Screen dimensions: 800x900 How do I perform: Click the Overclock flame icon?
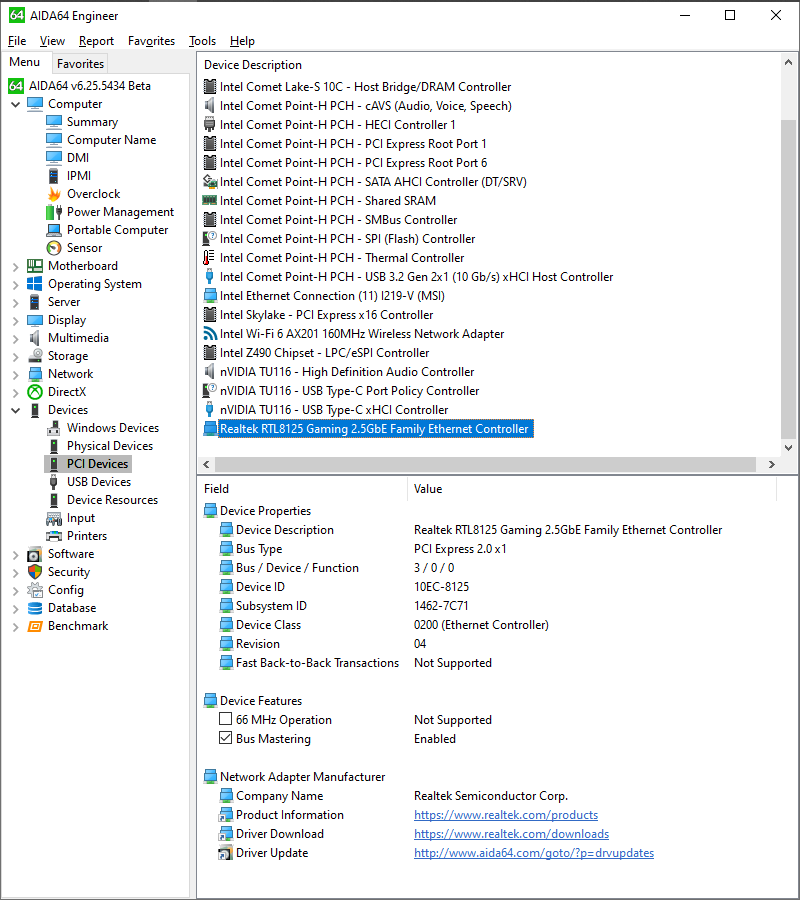click(x=54, y=194)
